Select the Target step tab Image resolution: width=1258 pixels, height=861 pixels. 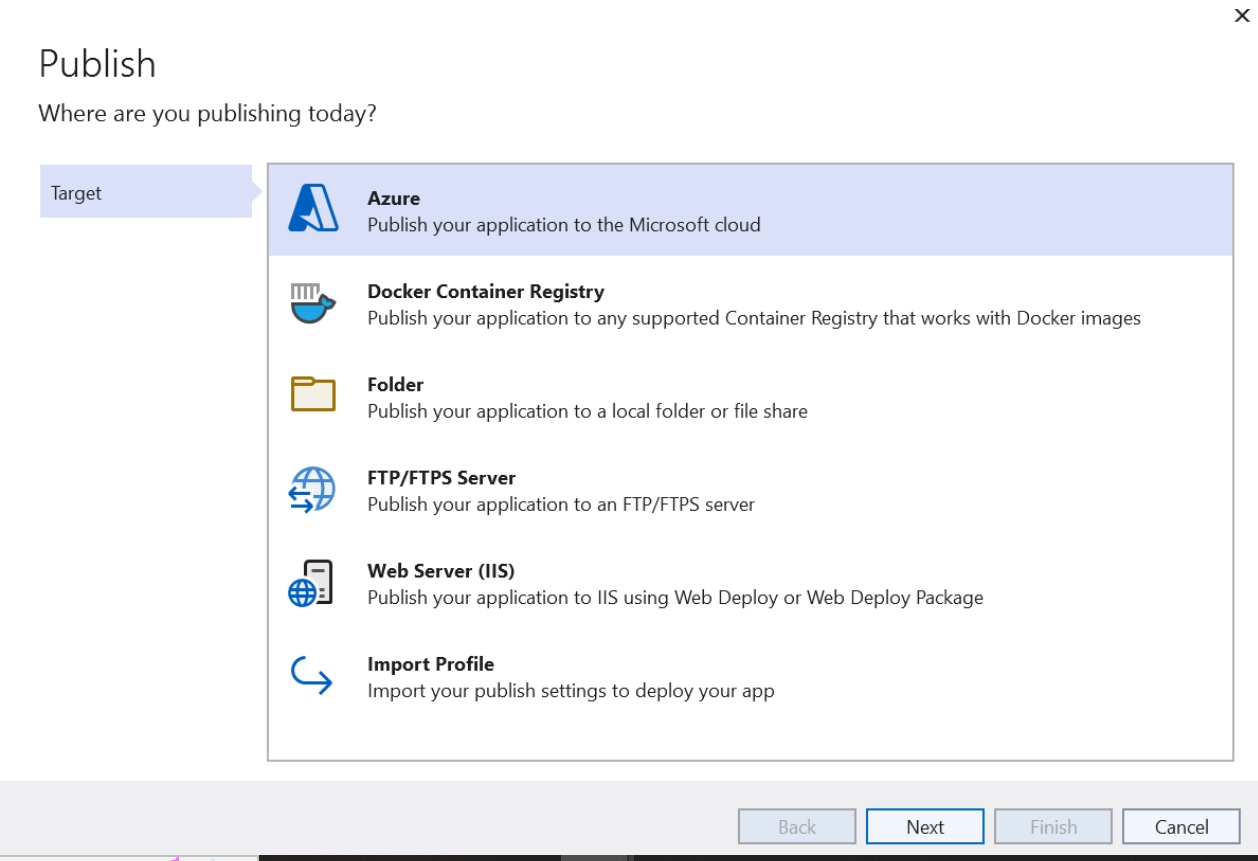pyautogui.click(x=145, y=192)
